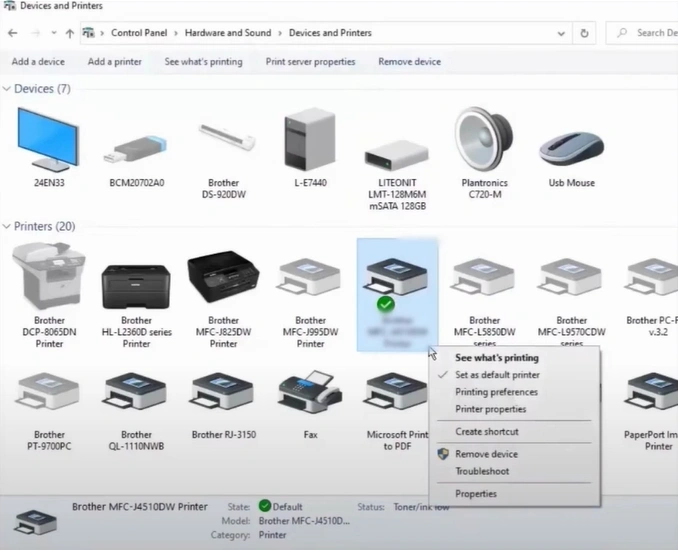
Task: Click Remove device in context menu
Action: [x=486, y=454]
